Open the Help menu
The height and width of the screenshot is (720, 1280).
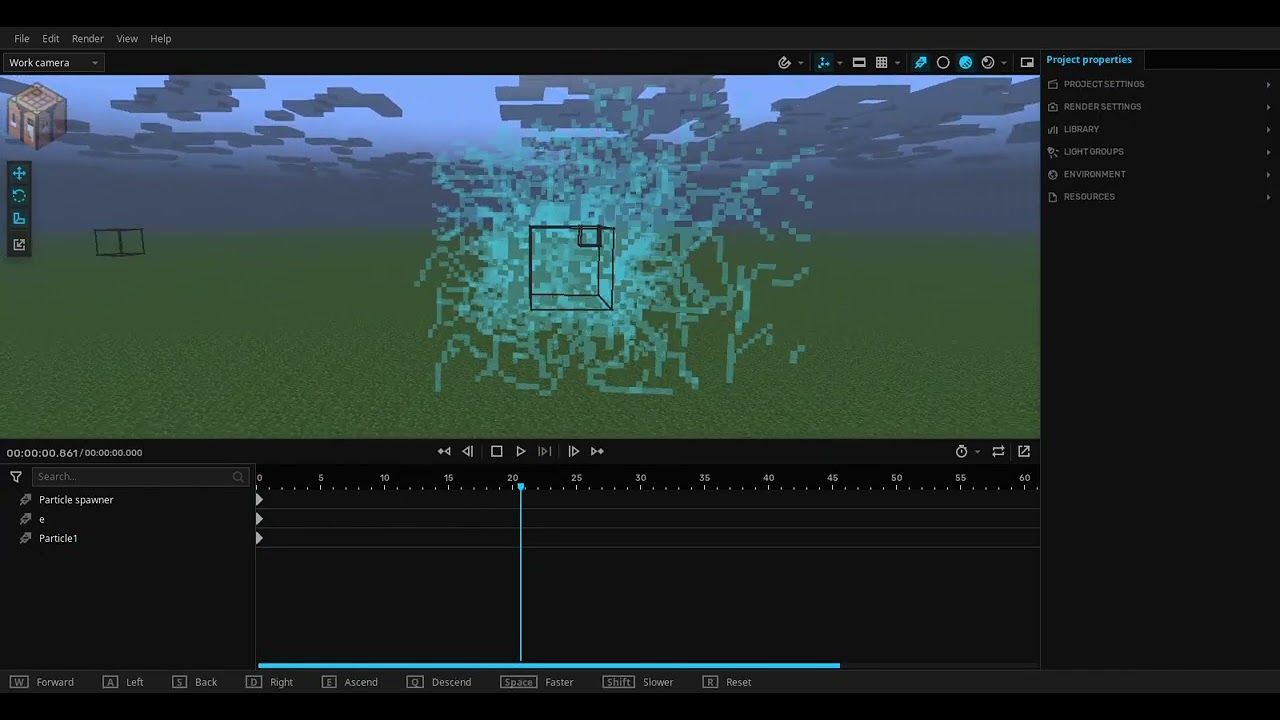click(161, 38)
